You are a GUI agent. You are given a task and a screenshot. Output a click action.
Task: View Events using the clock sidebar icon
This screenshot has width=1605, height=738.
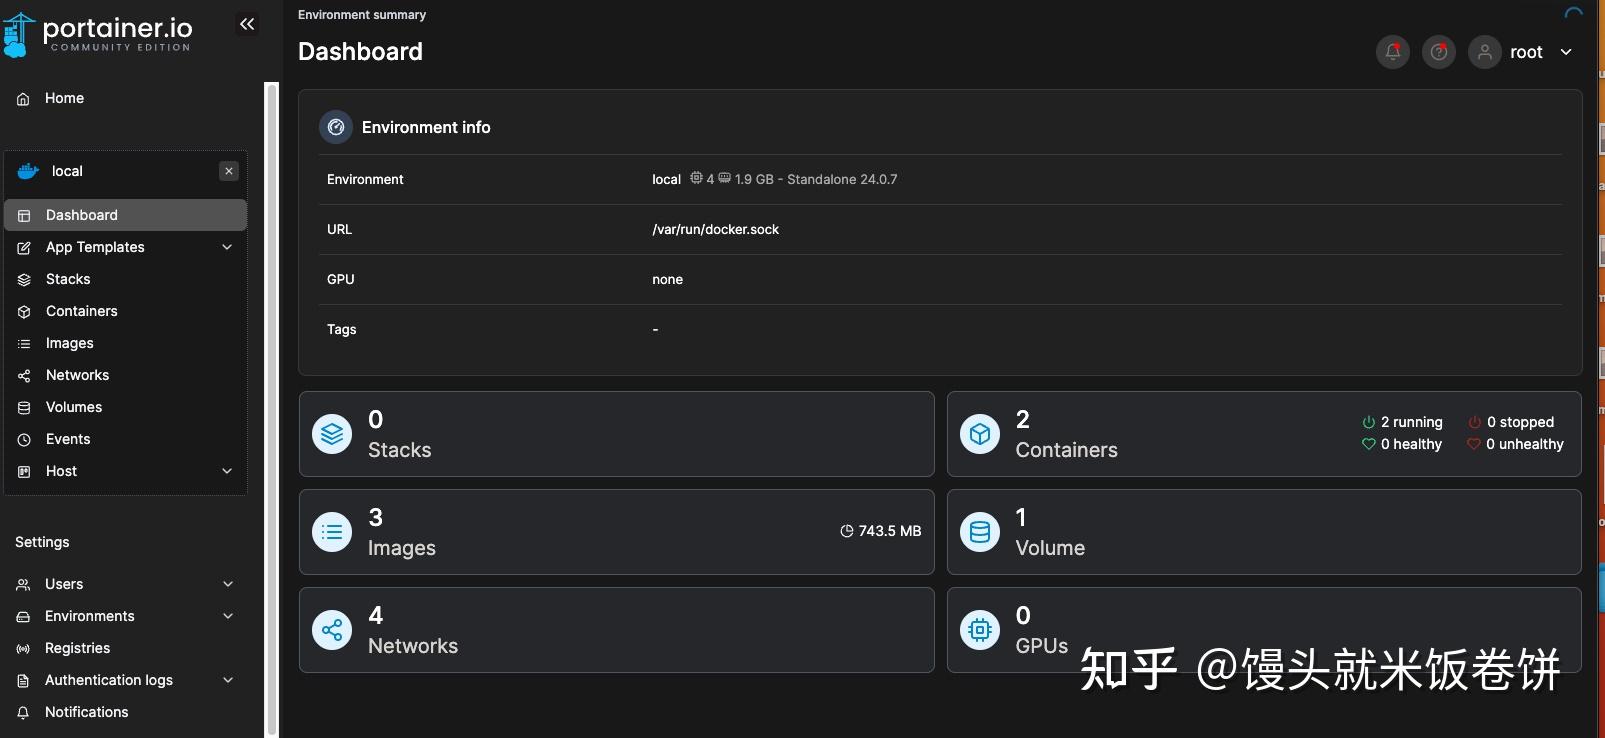coord(22,439)
